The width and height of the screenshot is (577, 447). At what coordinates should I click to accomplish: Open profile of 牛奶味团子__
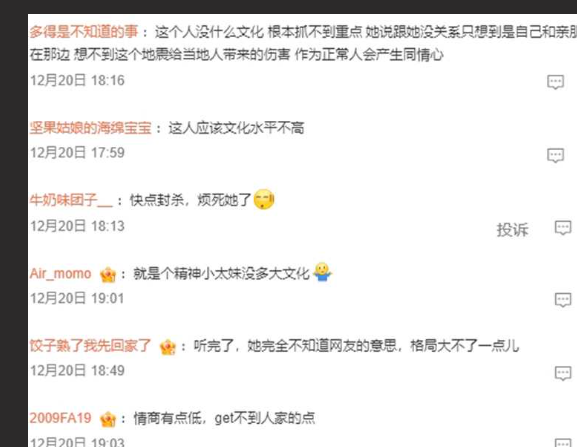[71, 200]
